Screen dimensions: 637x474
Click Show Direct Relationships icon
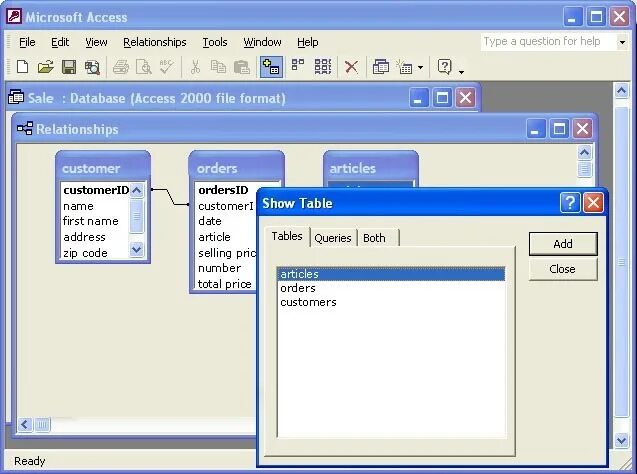coord(298,66)
